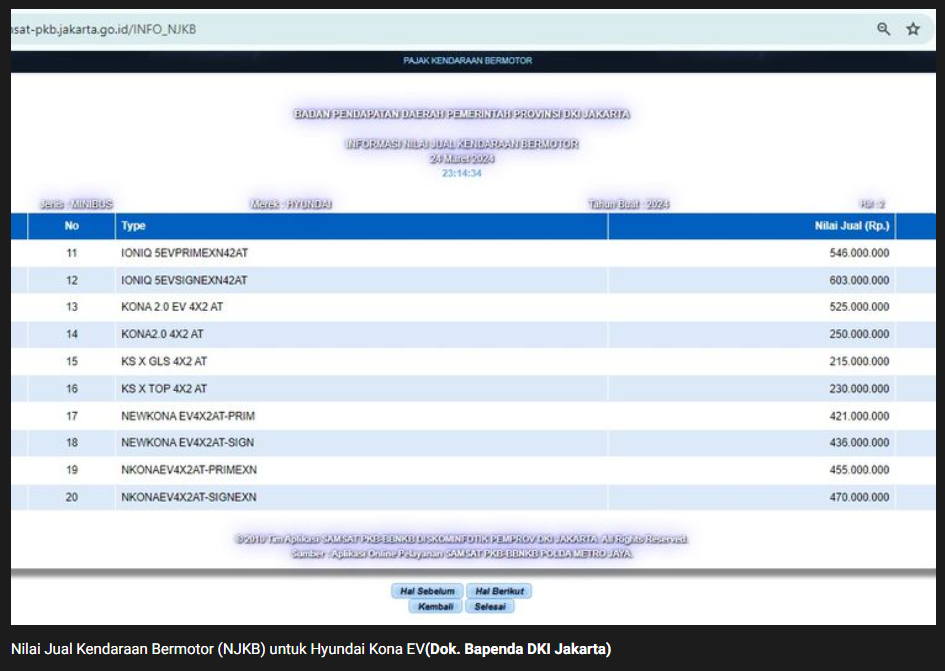Click the value 250.000.000
Image resolution: width=945 pixels, height=671 pixels.
pos(859,334)
